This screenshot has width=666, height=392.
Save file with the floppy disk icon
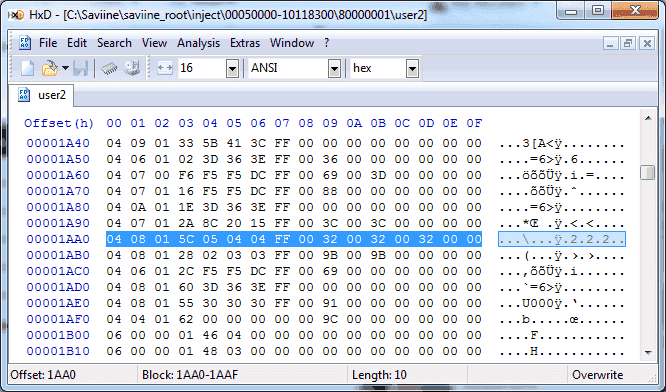(x=80, y=68)
